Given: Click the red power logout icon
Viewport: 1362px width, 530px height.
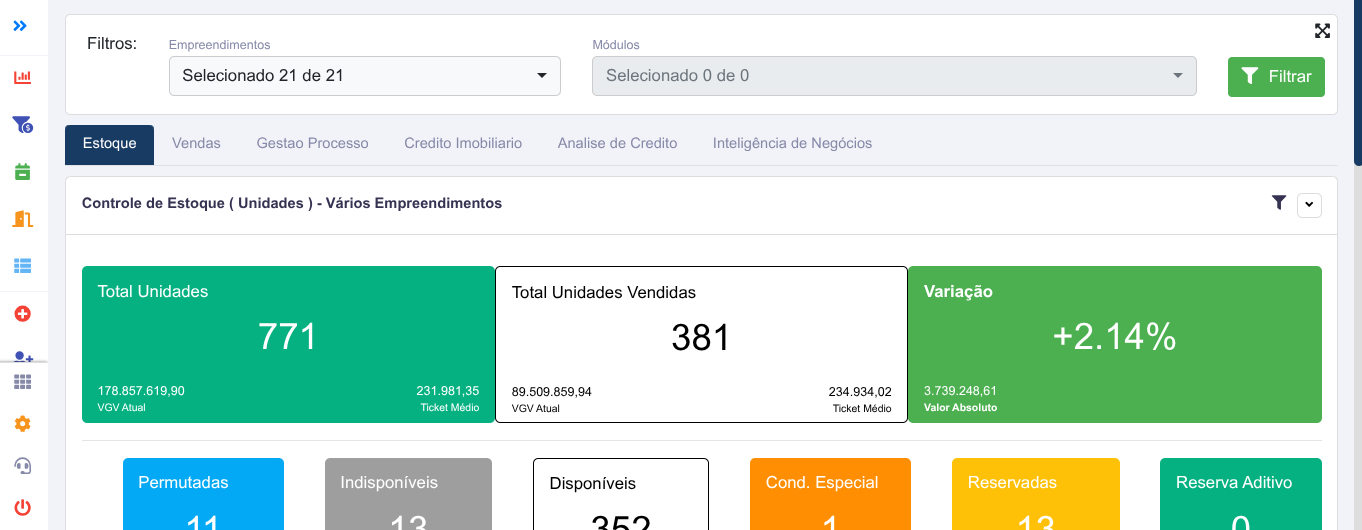Looking at the screenshot, I should [22, 506].
